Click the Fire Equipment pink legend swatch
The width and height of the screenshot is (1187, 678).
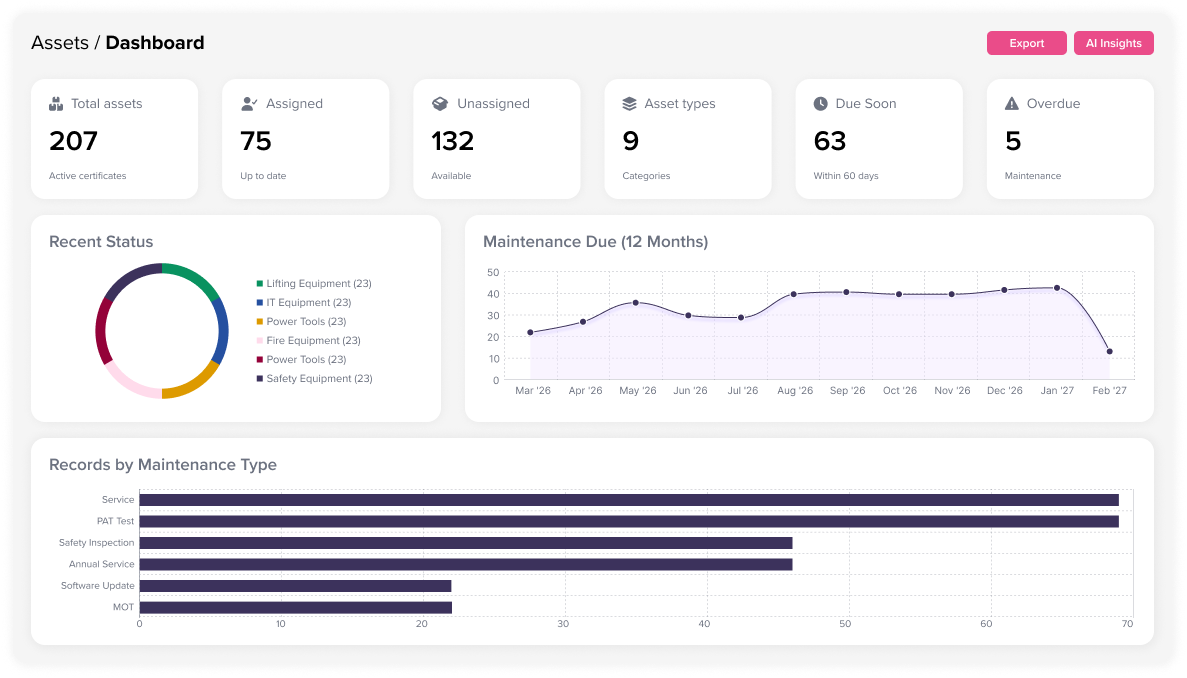(x=260, y=341)
